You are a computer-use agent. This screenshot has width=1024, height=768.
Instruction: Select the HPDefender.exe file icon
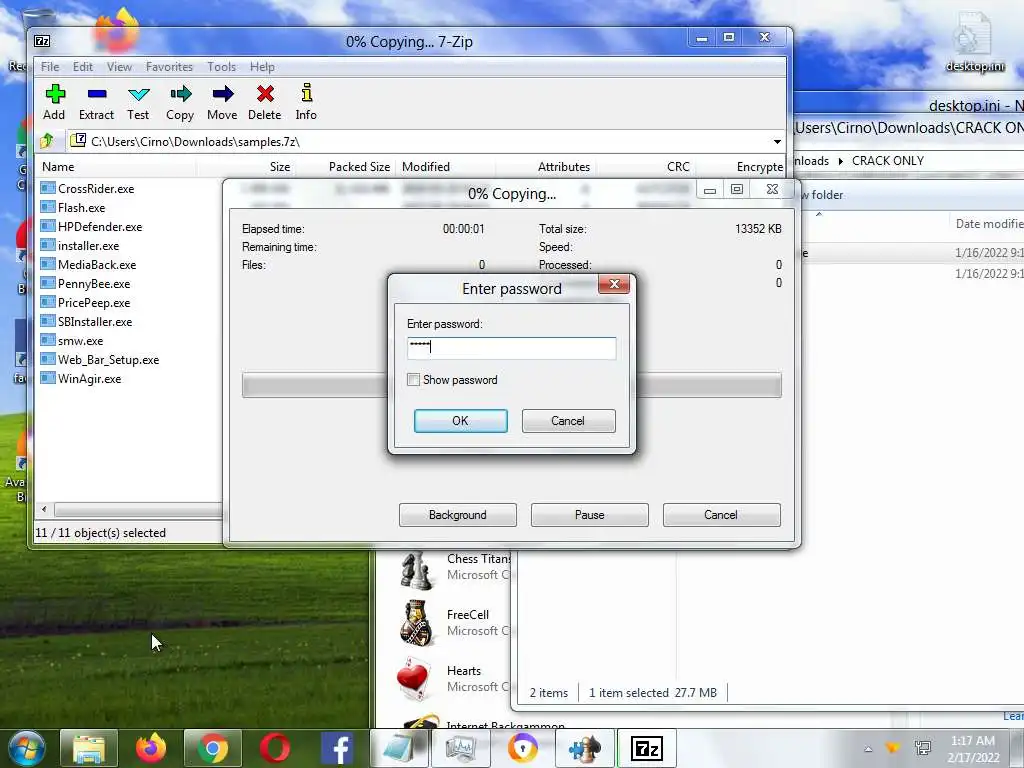tap(48, 226)
